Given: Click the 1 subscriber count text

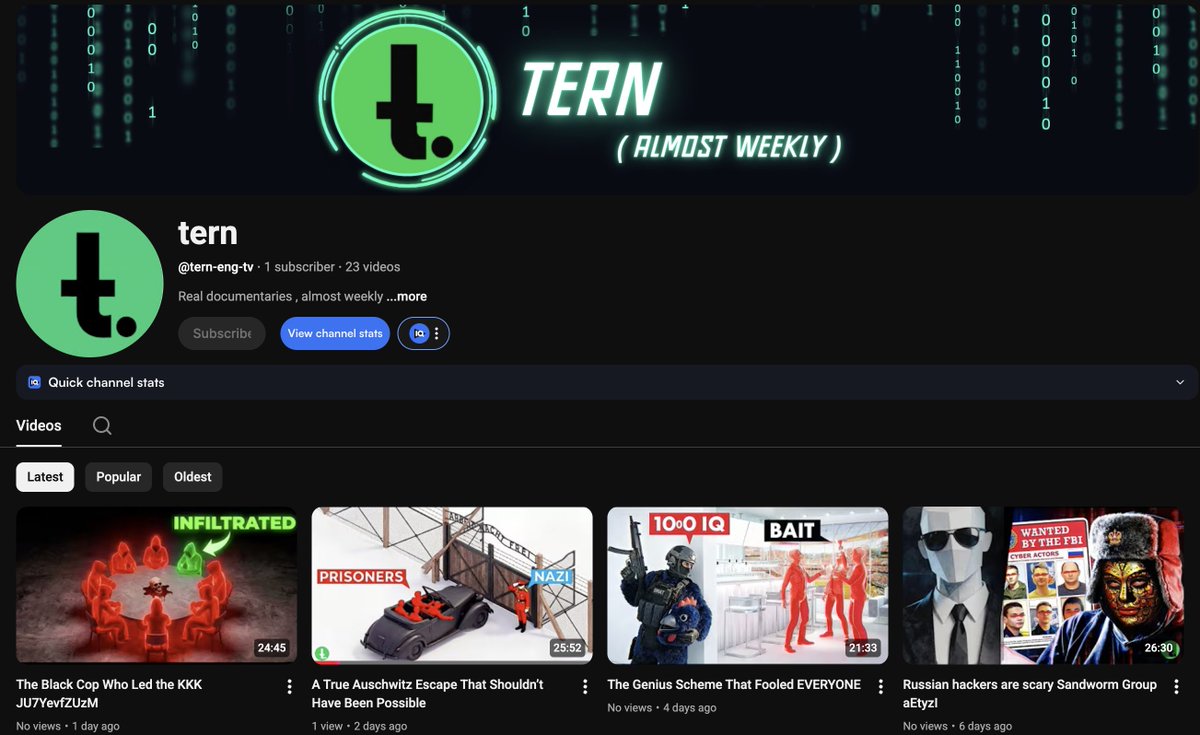Looking at the screenshot, I should pyautogui.click(x=299, y=267).
